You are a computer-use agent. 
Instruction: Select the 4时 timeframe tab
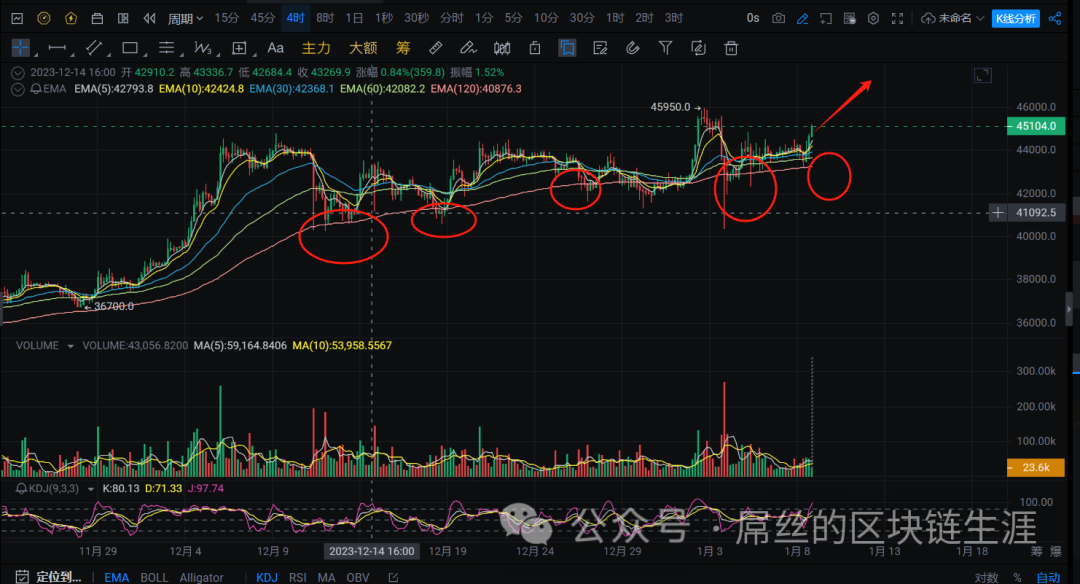[x=295, y=18]
